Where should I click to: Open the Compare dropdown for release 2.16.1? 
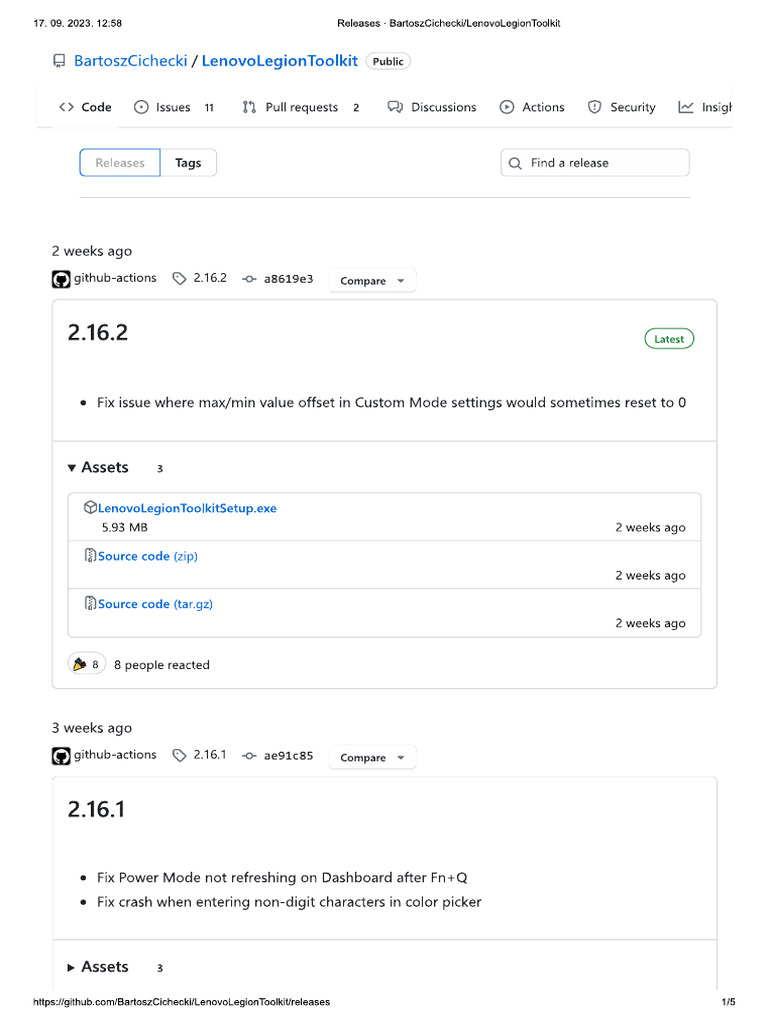point(372,758)
